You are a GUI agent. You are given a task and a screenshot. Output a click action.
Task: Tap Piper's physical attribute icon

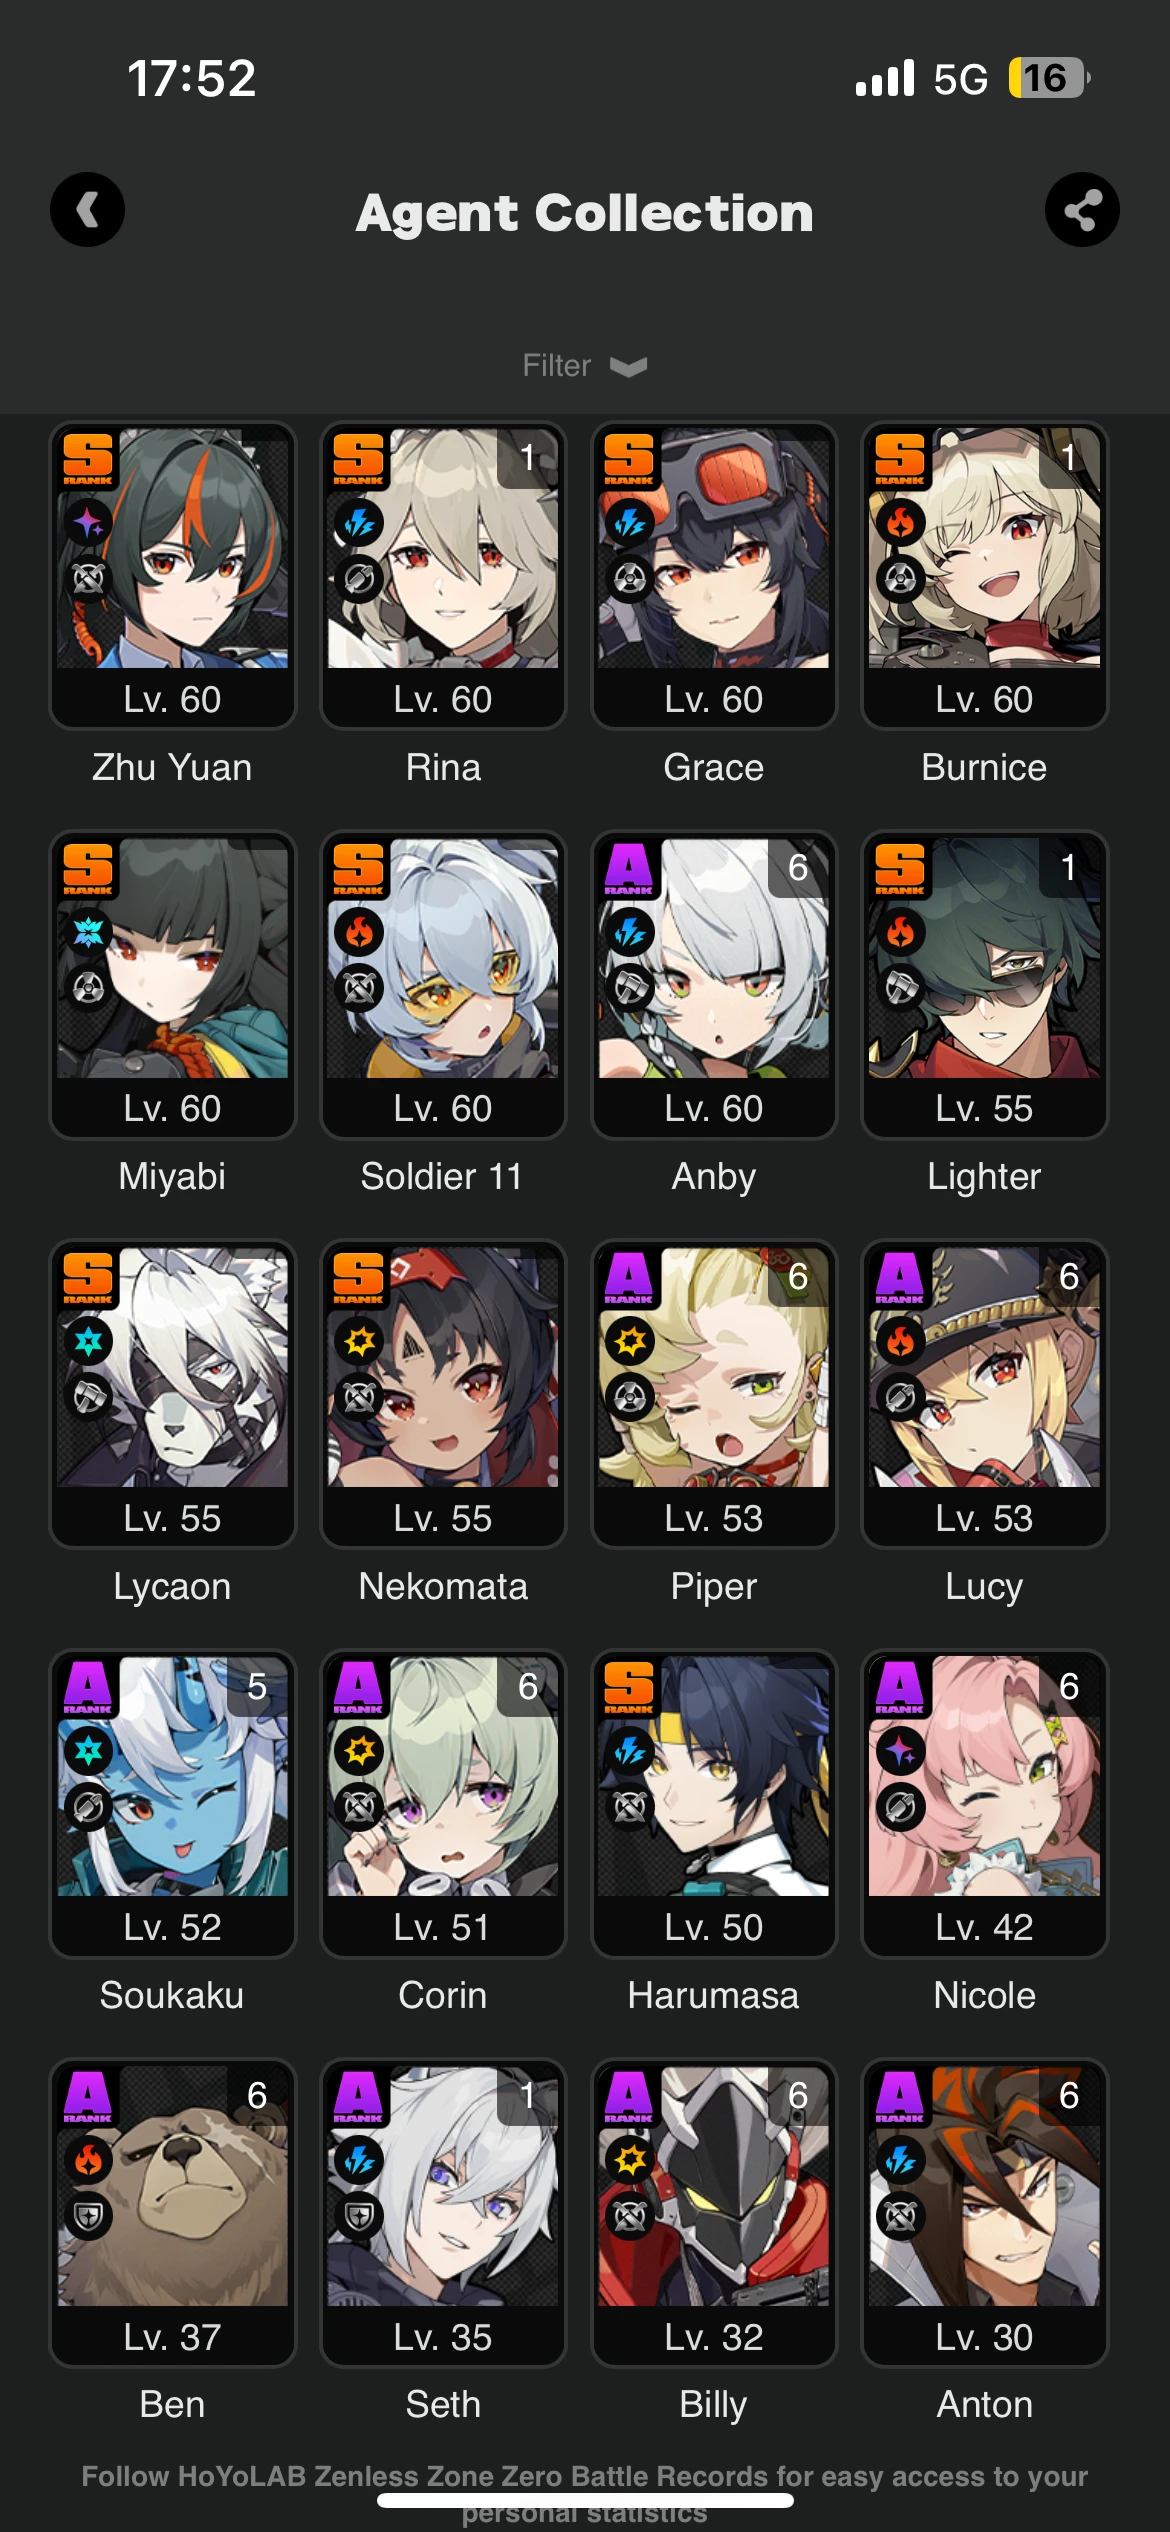click(630, 1341)
